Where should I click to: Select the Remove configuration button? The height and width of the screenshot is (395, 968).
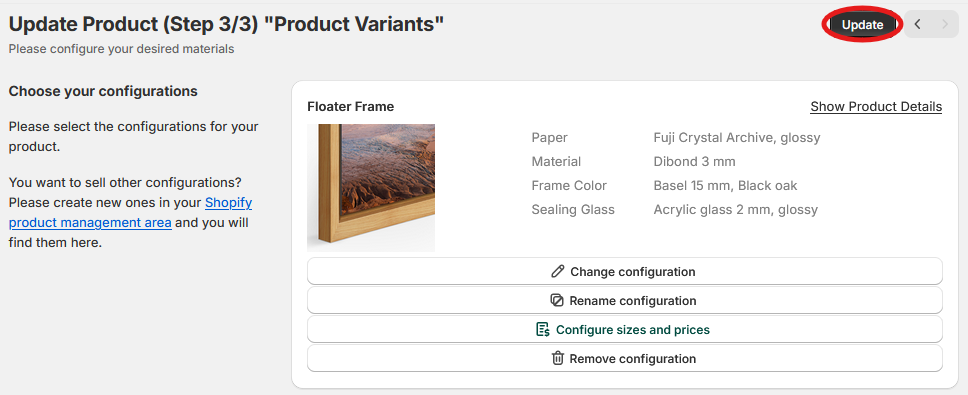click(x=625, y=359)
